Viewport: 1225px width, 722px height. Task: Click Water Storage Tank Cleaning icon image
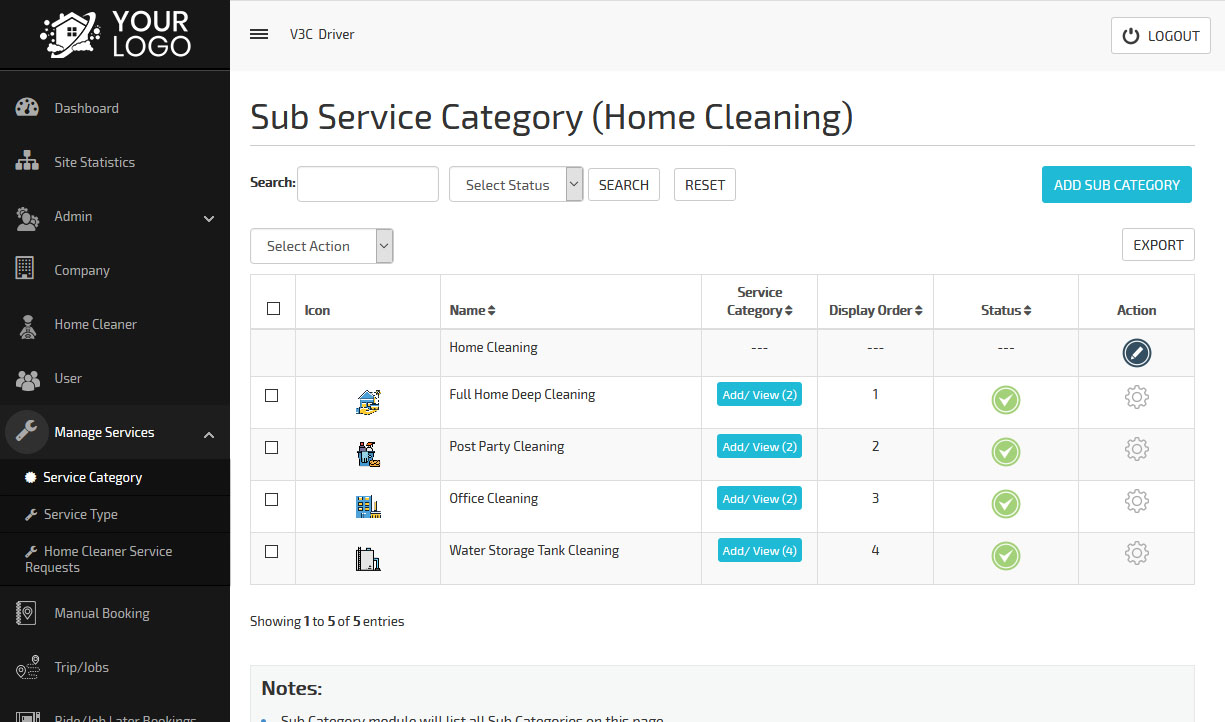coord(368,558)
